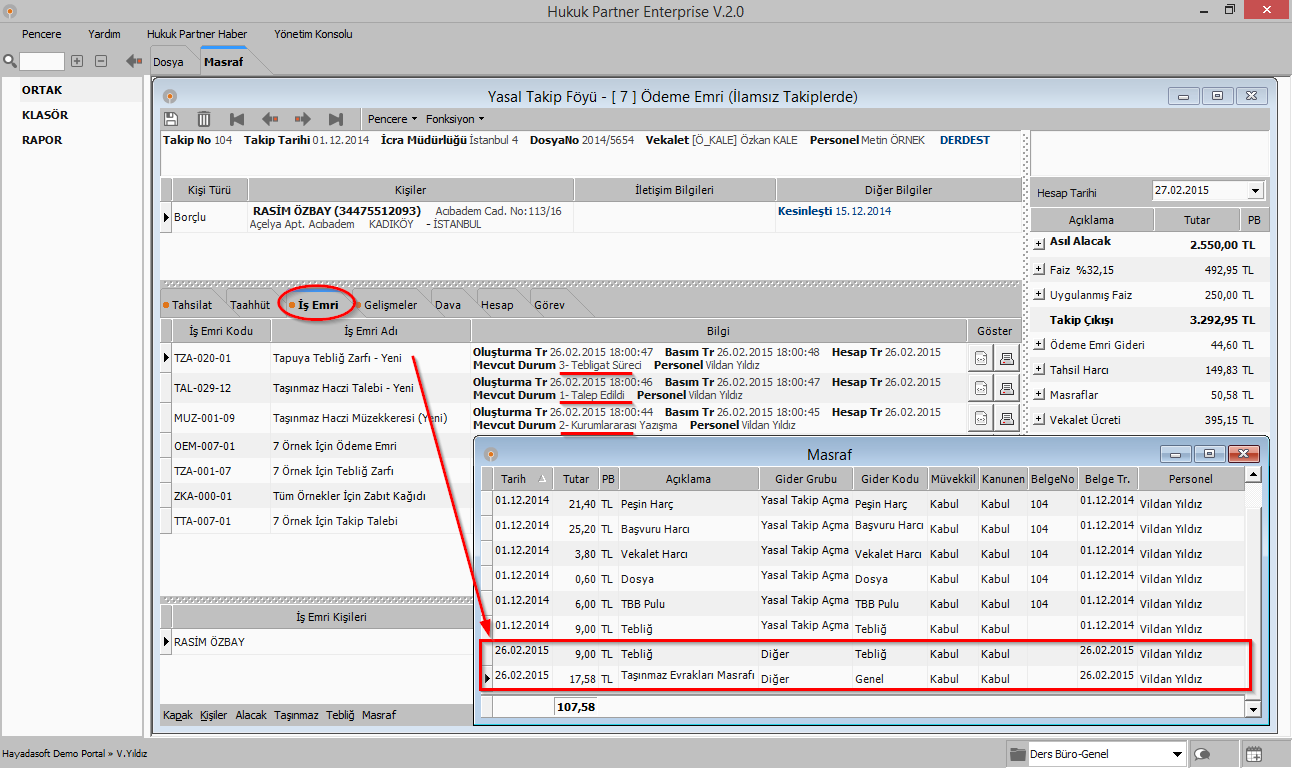Screen dimensions: 1292x768
Task: Click folder icon beside Ders Büro-Genel
Action: tap(1018, 754)
